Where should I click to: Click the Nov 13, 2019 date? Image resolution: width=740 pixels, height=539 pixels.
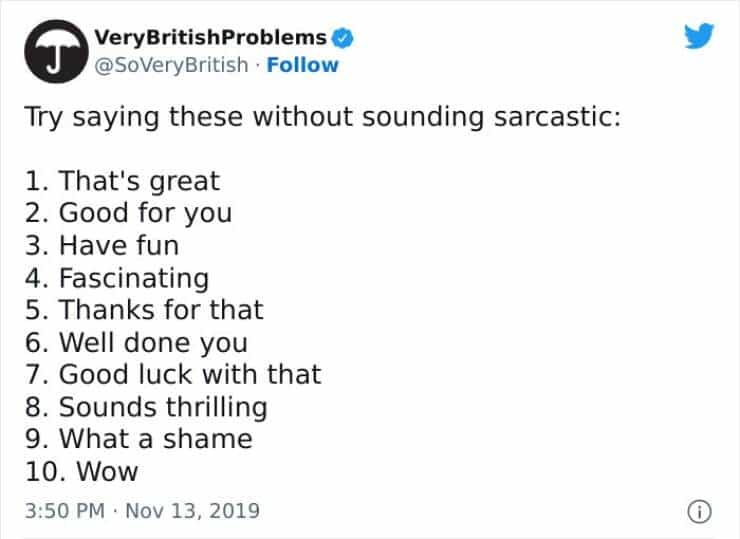tap(194, 510)
